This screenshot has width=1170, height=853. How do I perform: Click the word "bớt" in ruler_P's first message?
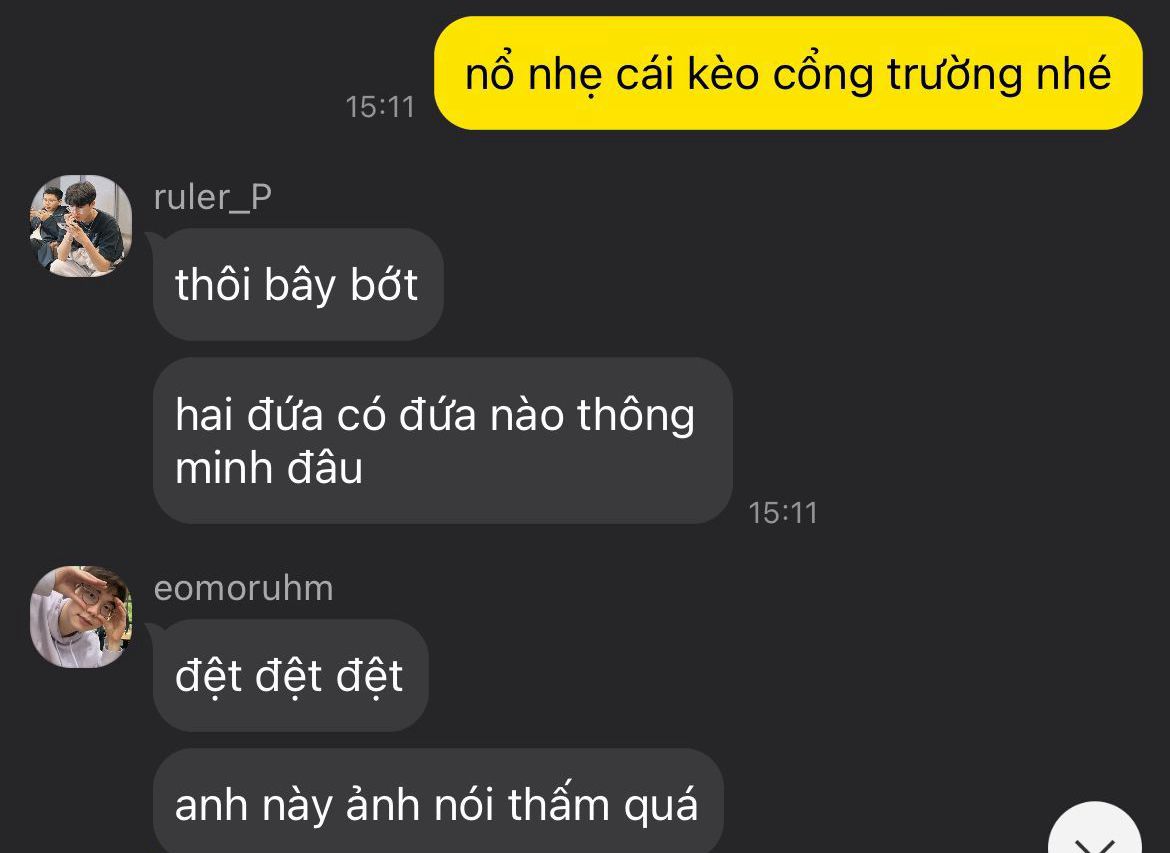coord(384,284)
